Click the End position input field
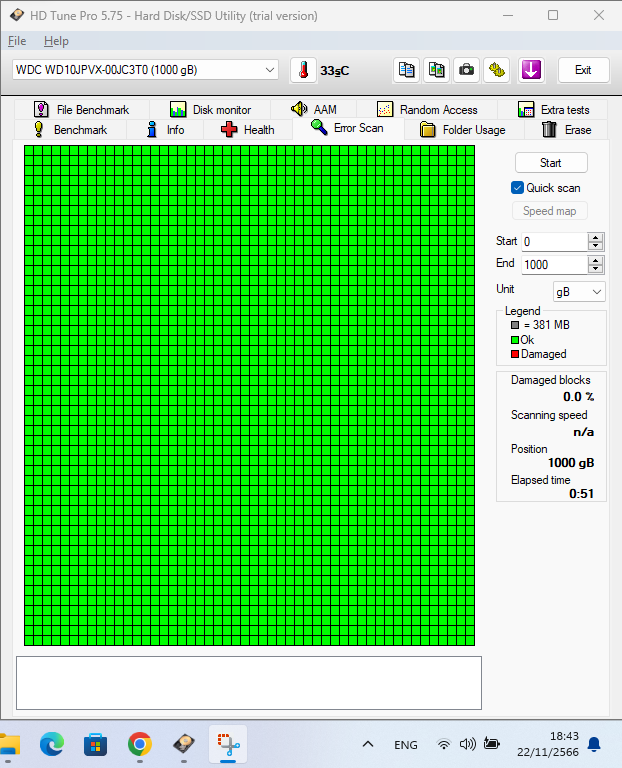Screen dimensions: 622x768 coord(554,265)
